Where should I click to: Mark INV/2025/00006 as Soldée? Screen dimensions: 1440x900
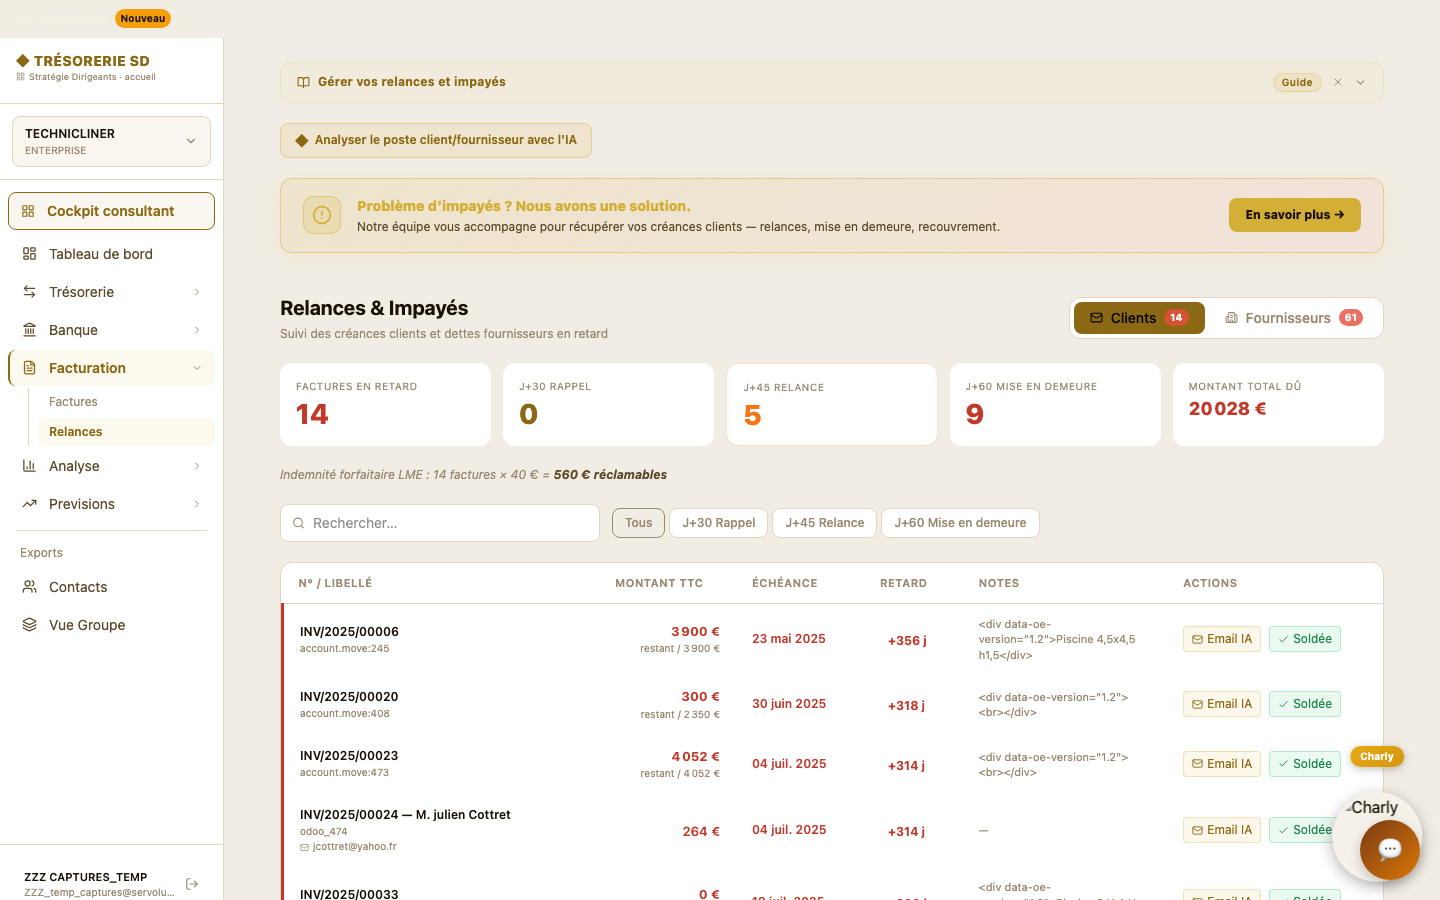tap(1305, 639)
